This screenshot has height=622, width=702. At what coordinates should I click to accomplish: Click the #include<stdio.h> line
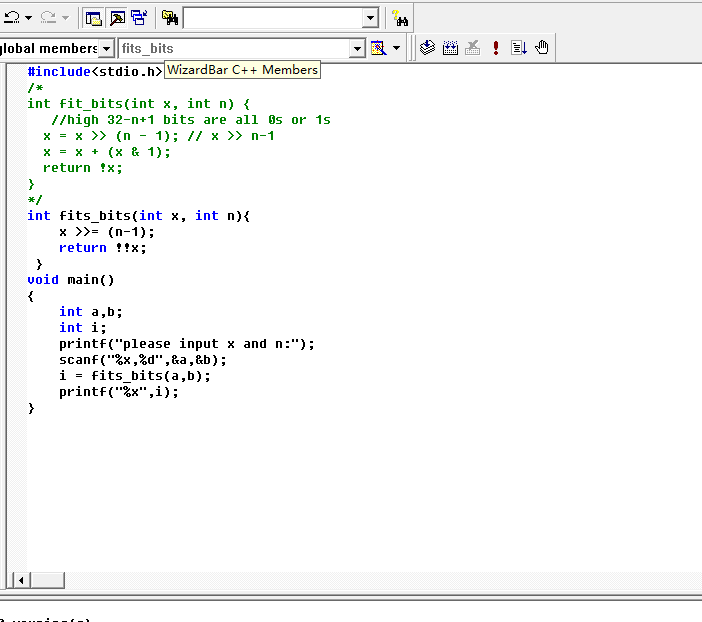[94, 72]
